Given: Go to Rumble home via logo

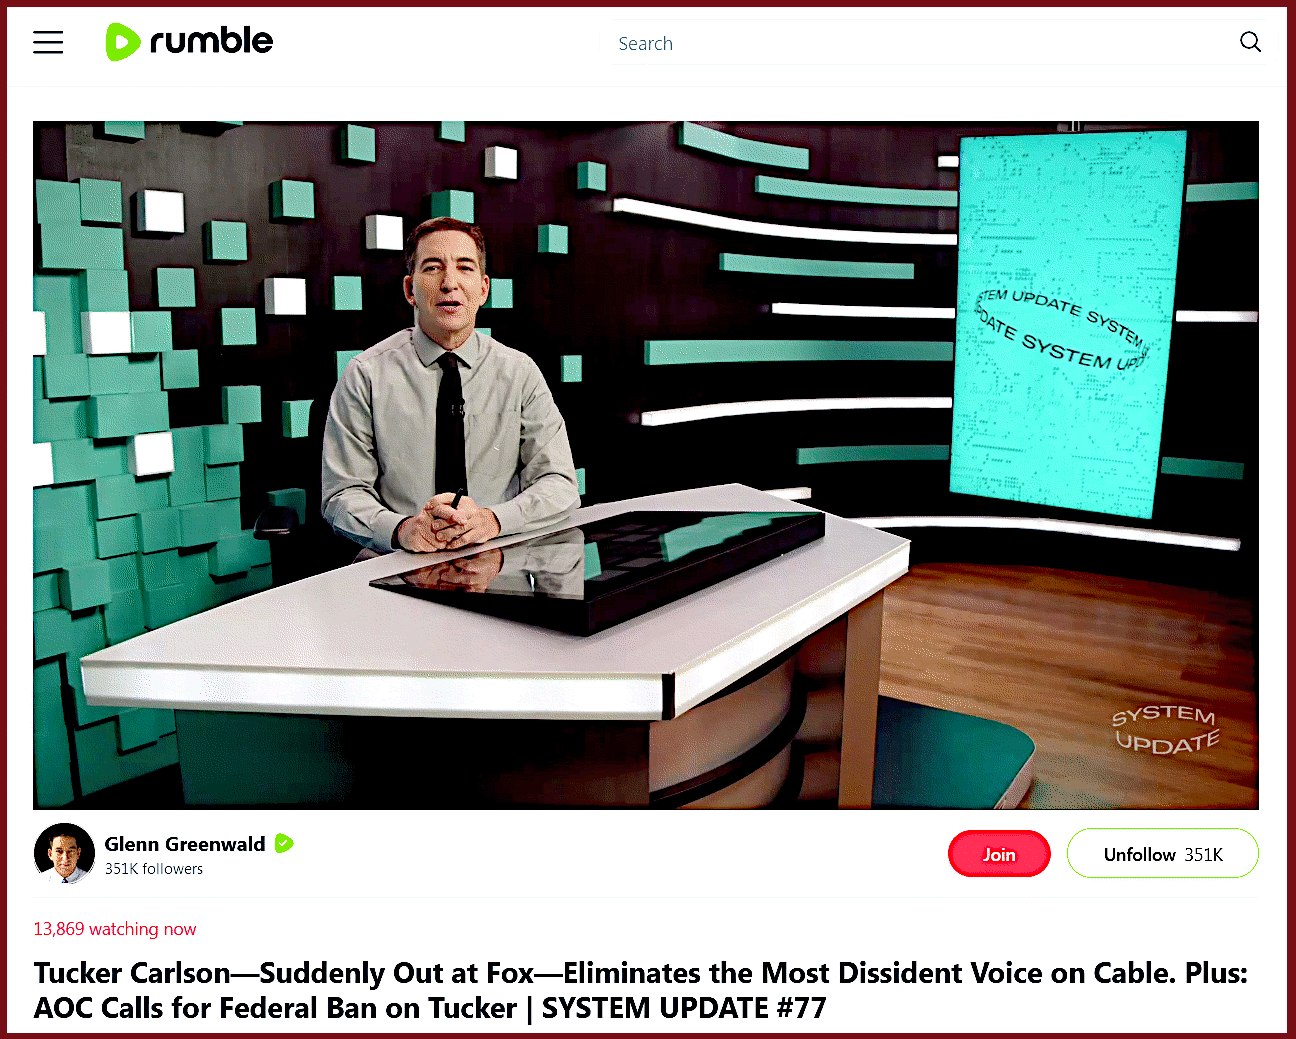Looking at the screenshot, I should coord(189,42).
